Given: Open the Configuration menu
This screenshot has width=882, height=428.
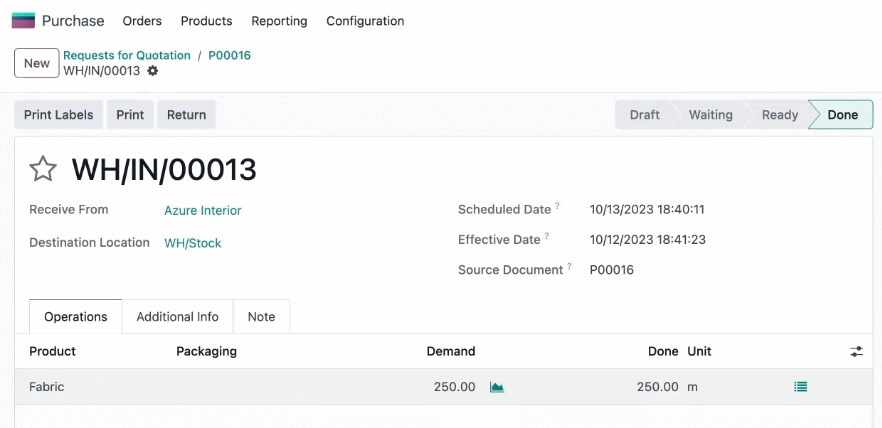Looking at the screenshot, I should [365, 21].
